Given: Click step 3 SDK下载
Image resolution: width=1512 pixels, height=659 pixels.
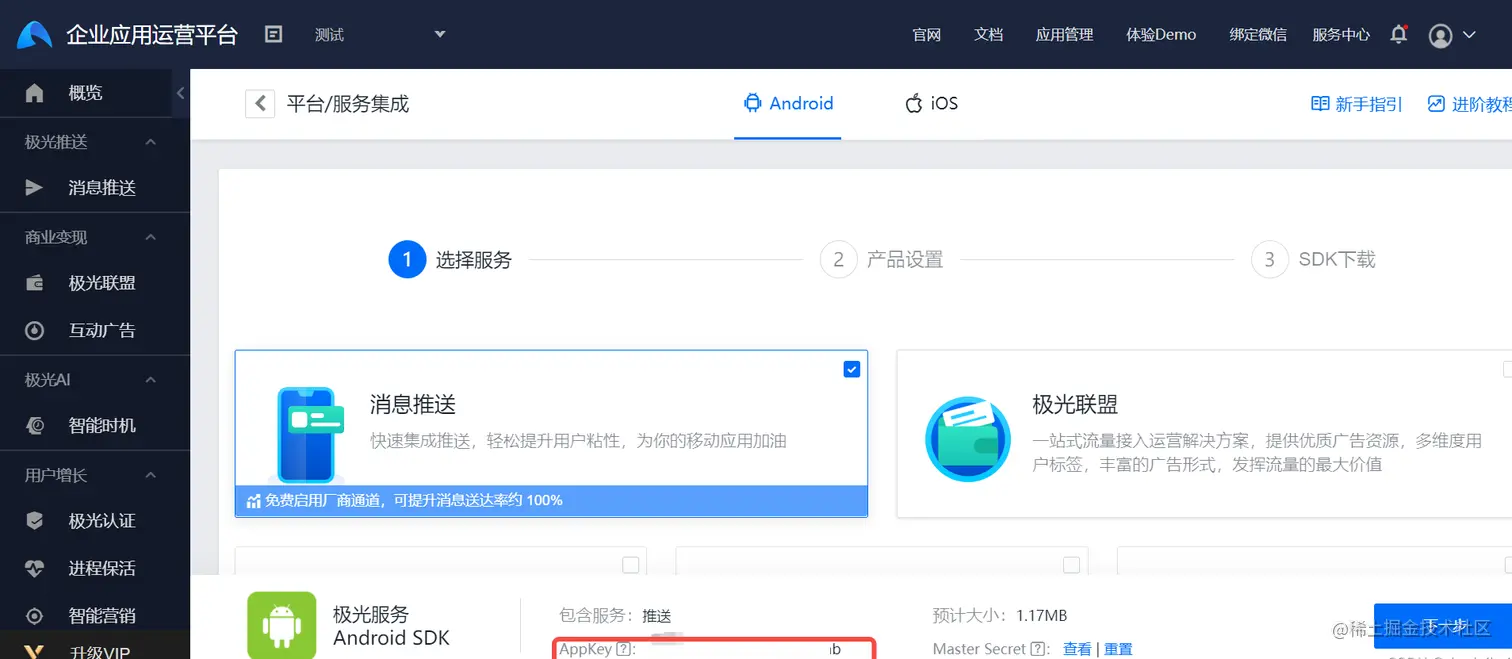Looking at the screenshot, I should click(1313, 260).
